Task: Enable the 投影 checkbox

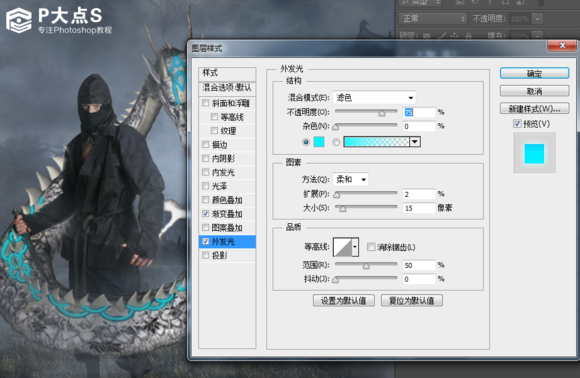Action: (x=206, y=255)
